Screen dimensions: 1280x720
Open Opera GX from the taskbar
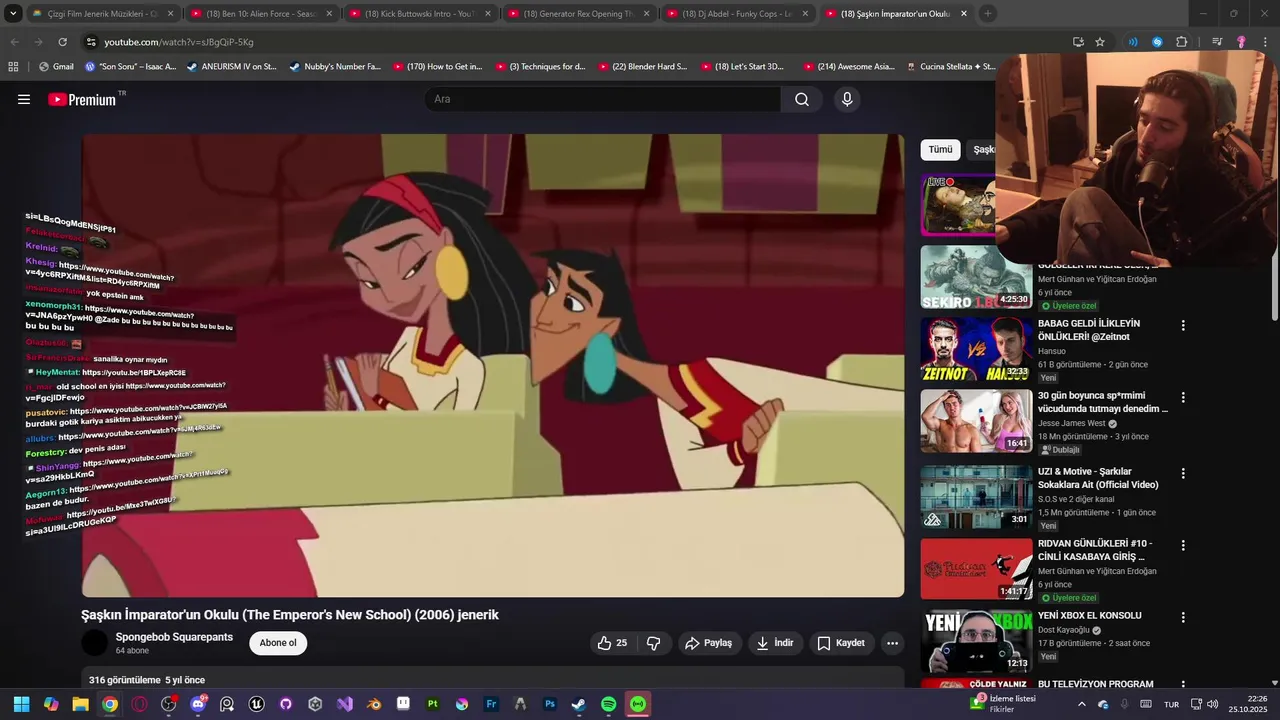coord(139,704)
